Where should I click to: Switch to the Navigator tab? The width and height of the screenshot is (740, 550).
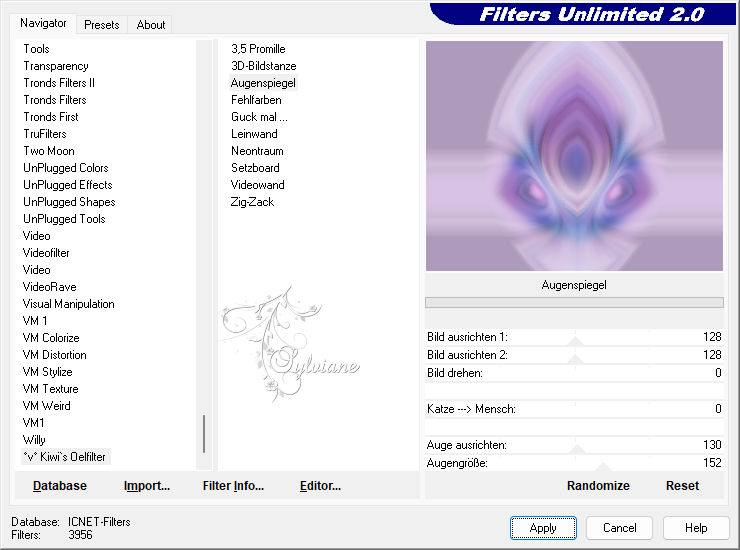coord(43,23)
